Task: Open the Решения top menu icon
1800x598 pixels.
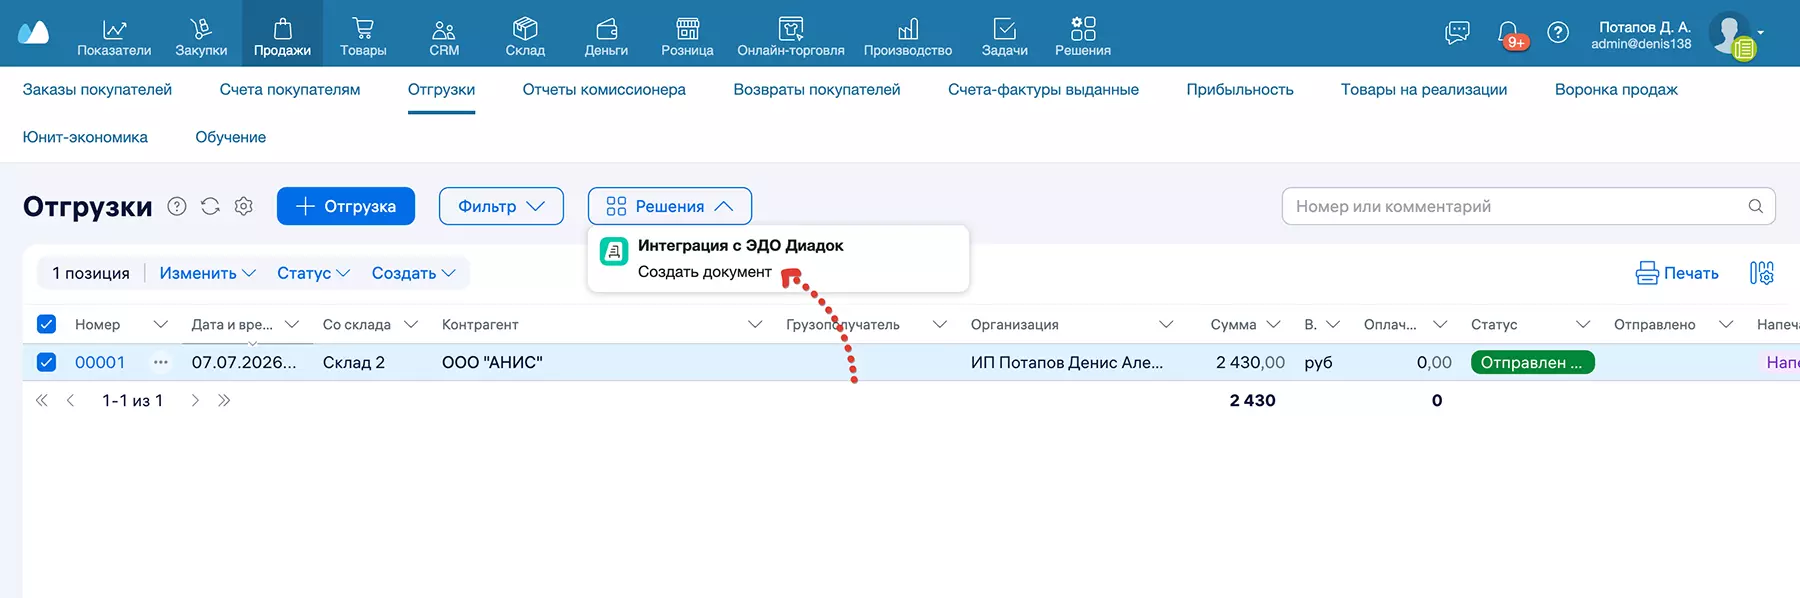Action: [1083, 28]
